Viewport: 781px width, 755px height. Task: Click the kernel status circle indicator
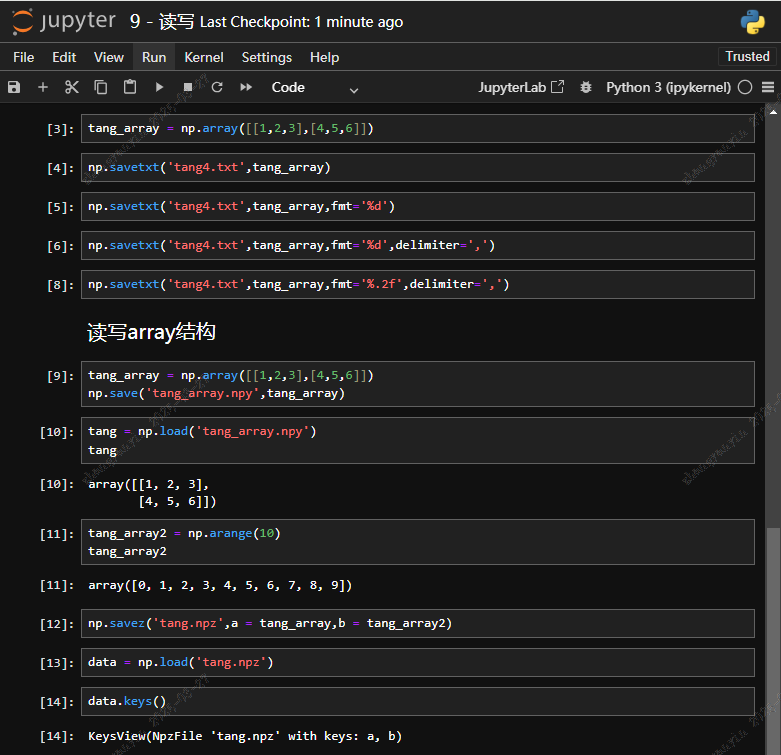point(745,87)
